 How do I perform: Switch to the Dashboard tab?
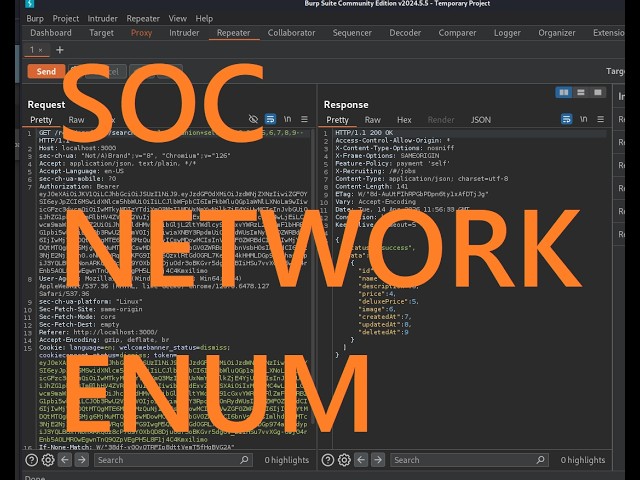click(x=51, y=33)
